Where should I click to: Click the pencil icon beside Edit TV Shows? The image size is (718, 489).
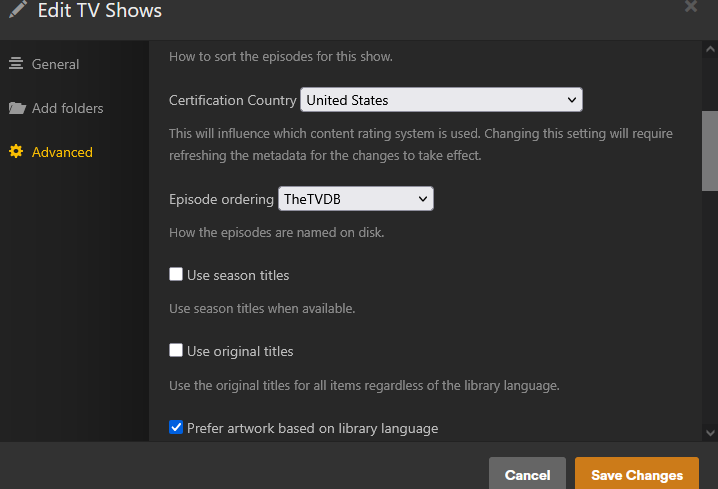[x=17, y=12]
